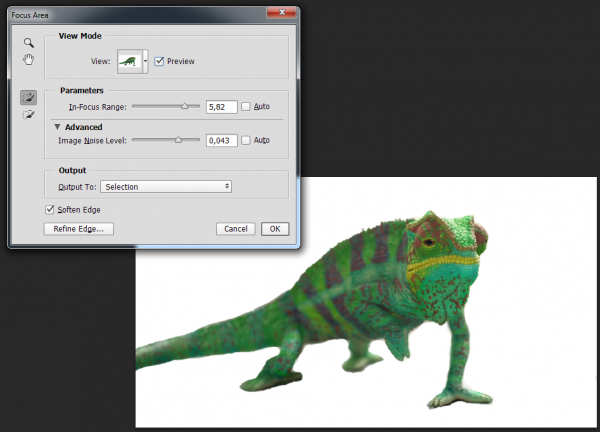Select the Focus Area Subtract tool
600x432 pixels.
pos(30,115)
